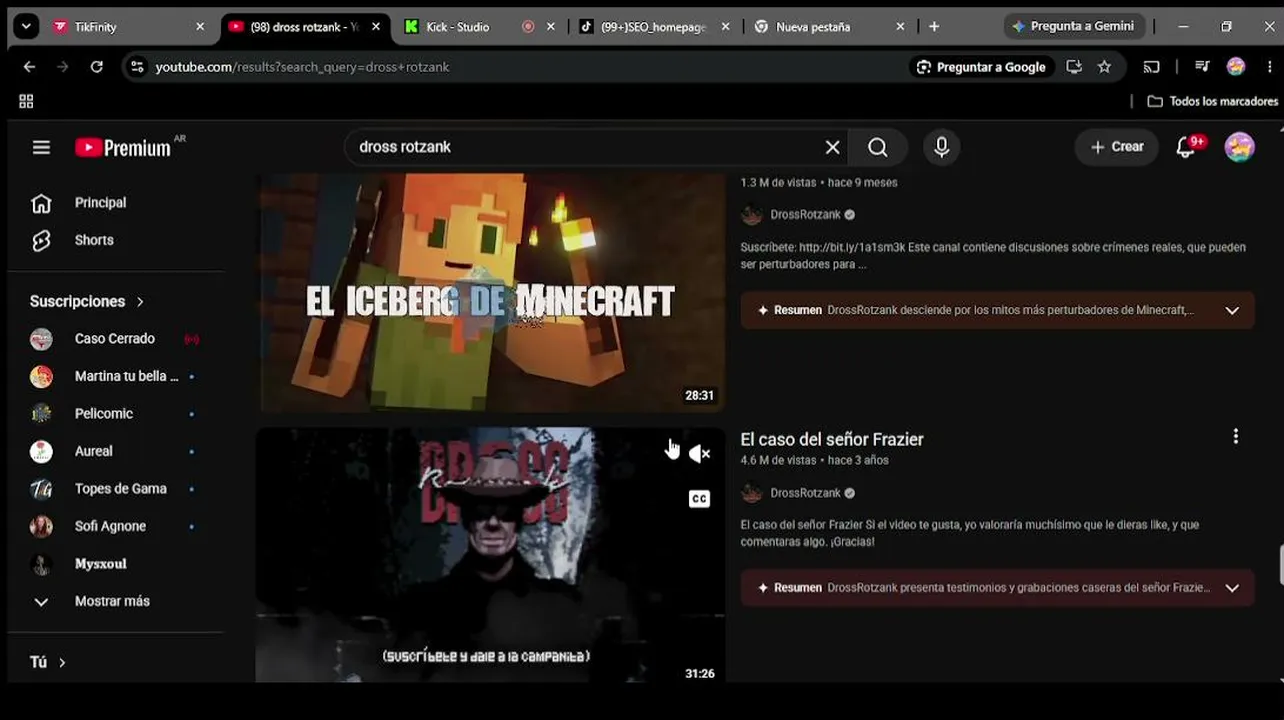1284x720 pixels.
Task: Open the DrossRotzank avatar on the Frazier result
Action: pyautogui.click(x=752, y=493)
